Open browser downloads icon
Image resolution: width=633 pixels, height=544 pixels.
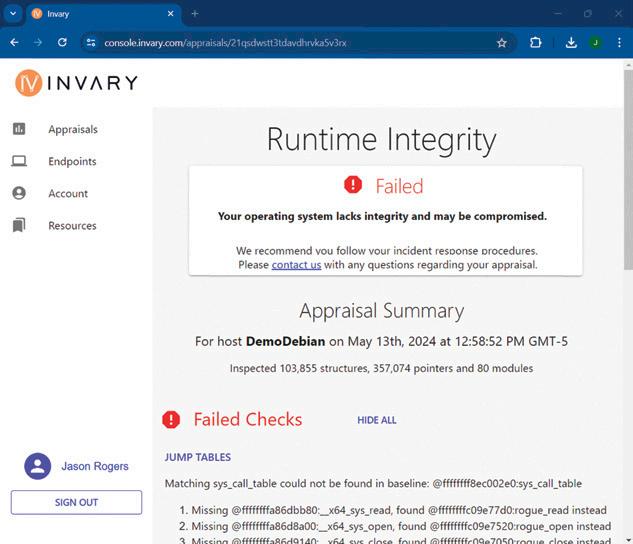[571, 42]
